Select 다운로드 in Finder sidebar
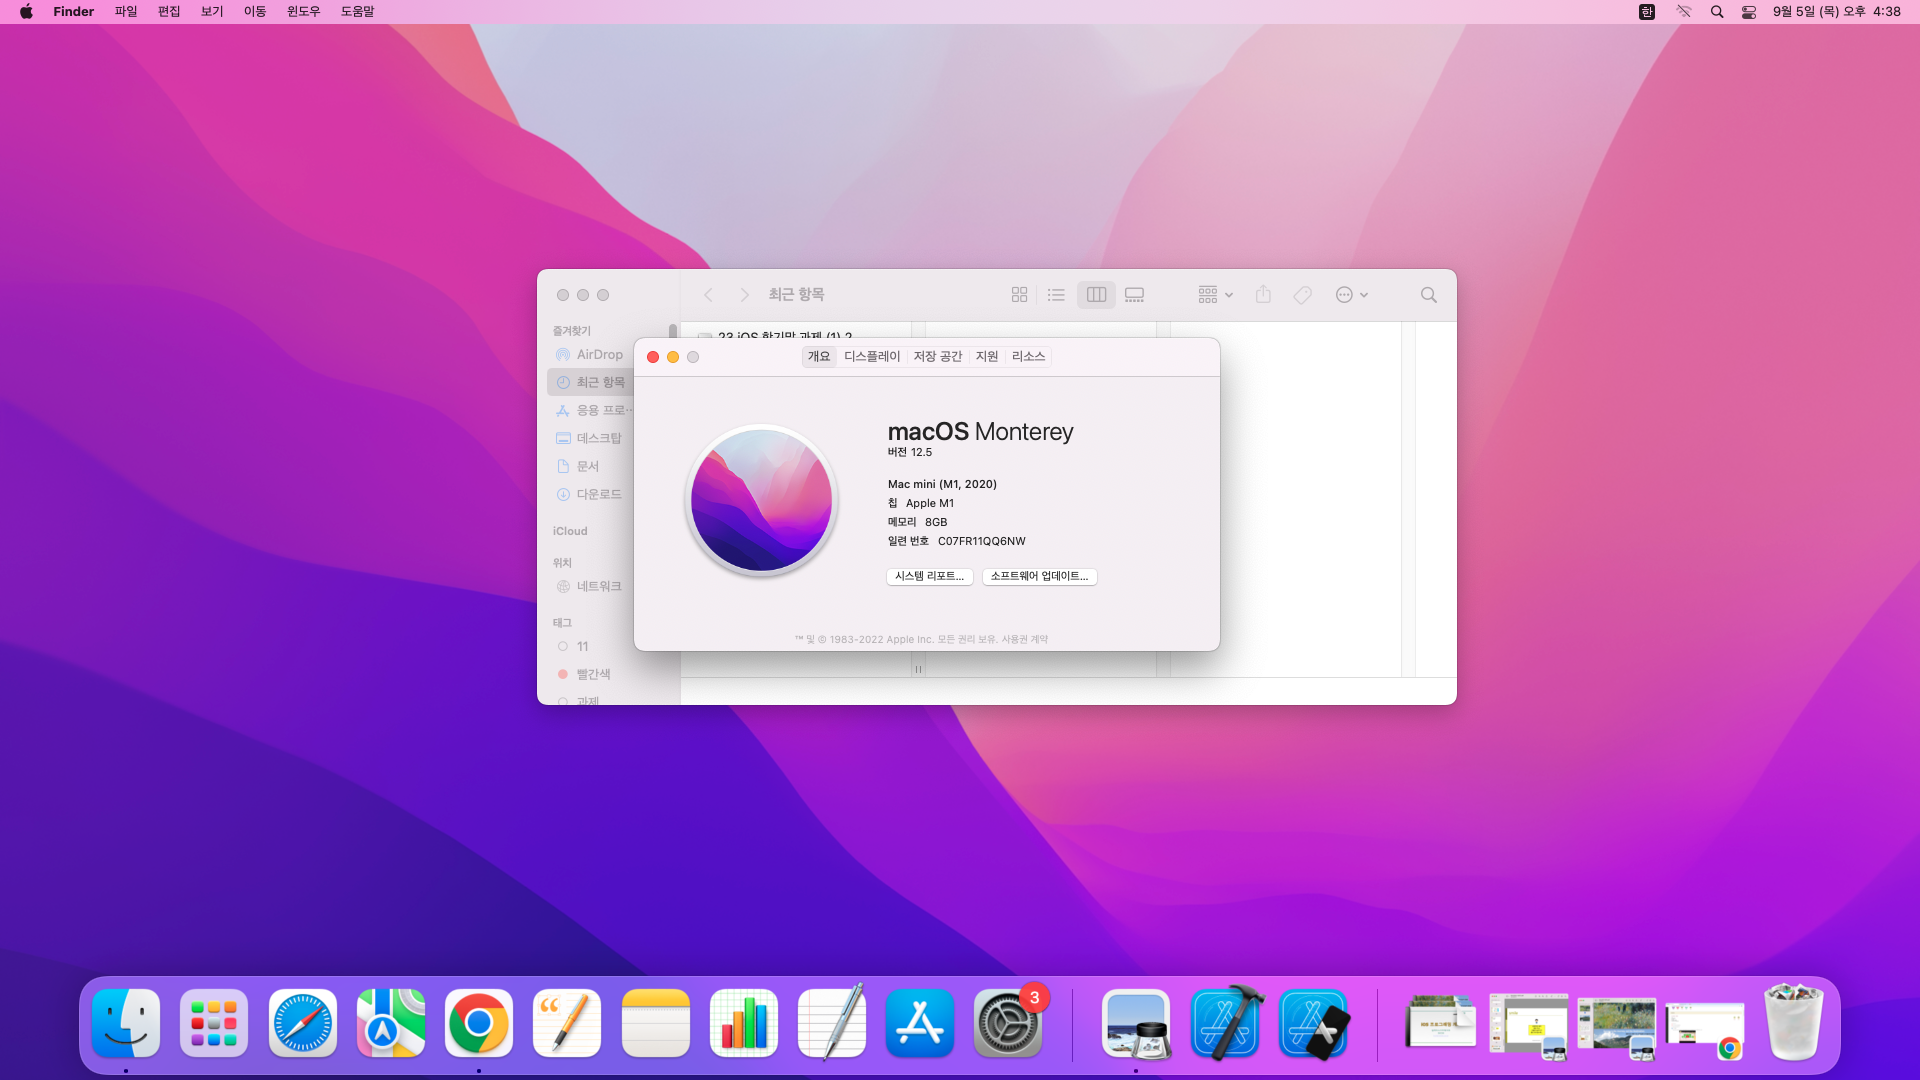 coord(590,495)
